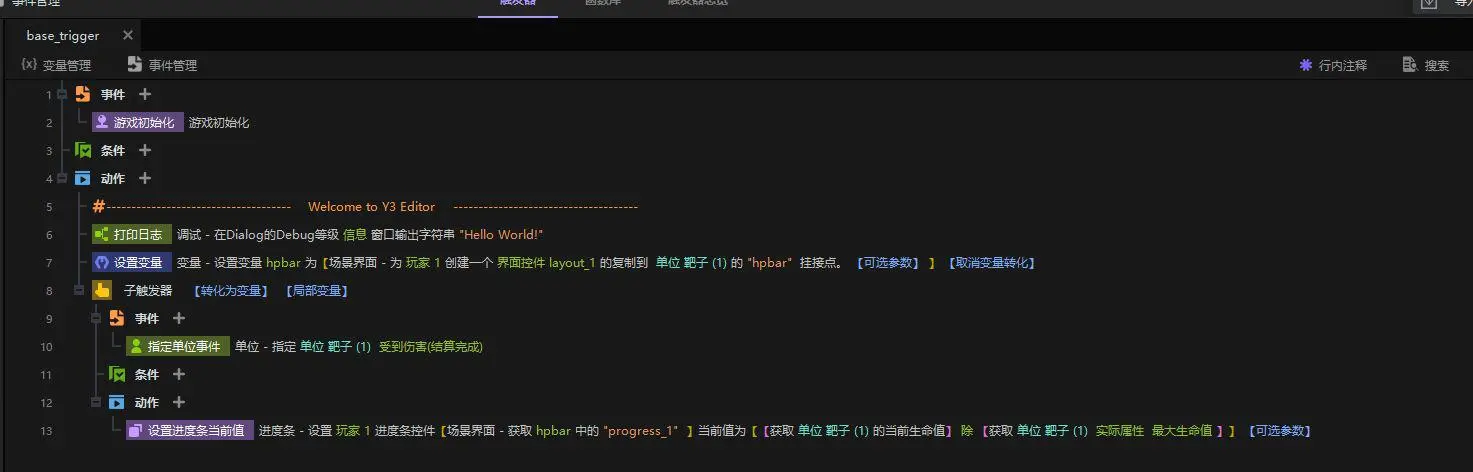
Task: Collapse the sub-trigger 动作 section on line 12
Action: pyautogui.click(x=96, y=402)
